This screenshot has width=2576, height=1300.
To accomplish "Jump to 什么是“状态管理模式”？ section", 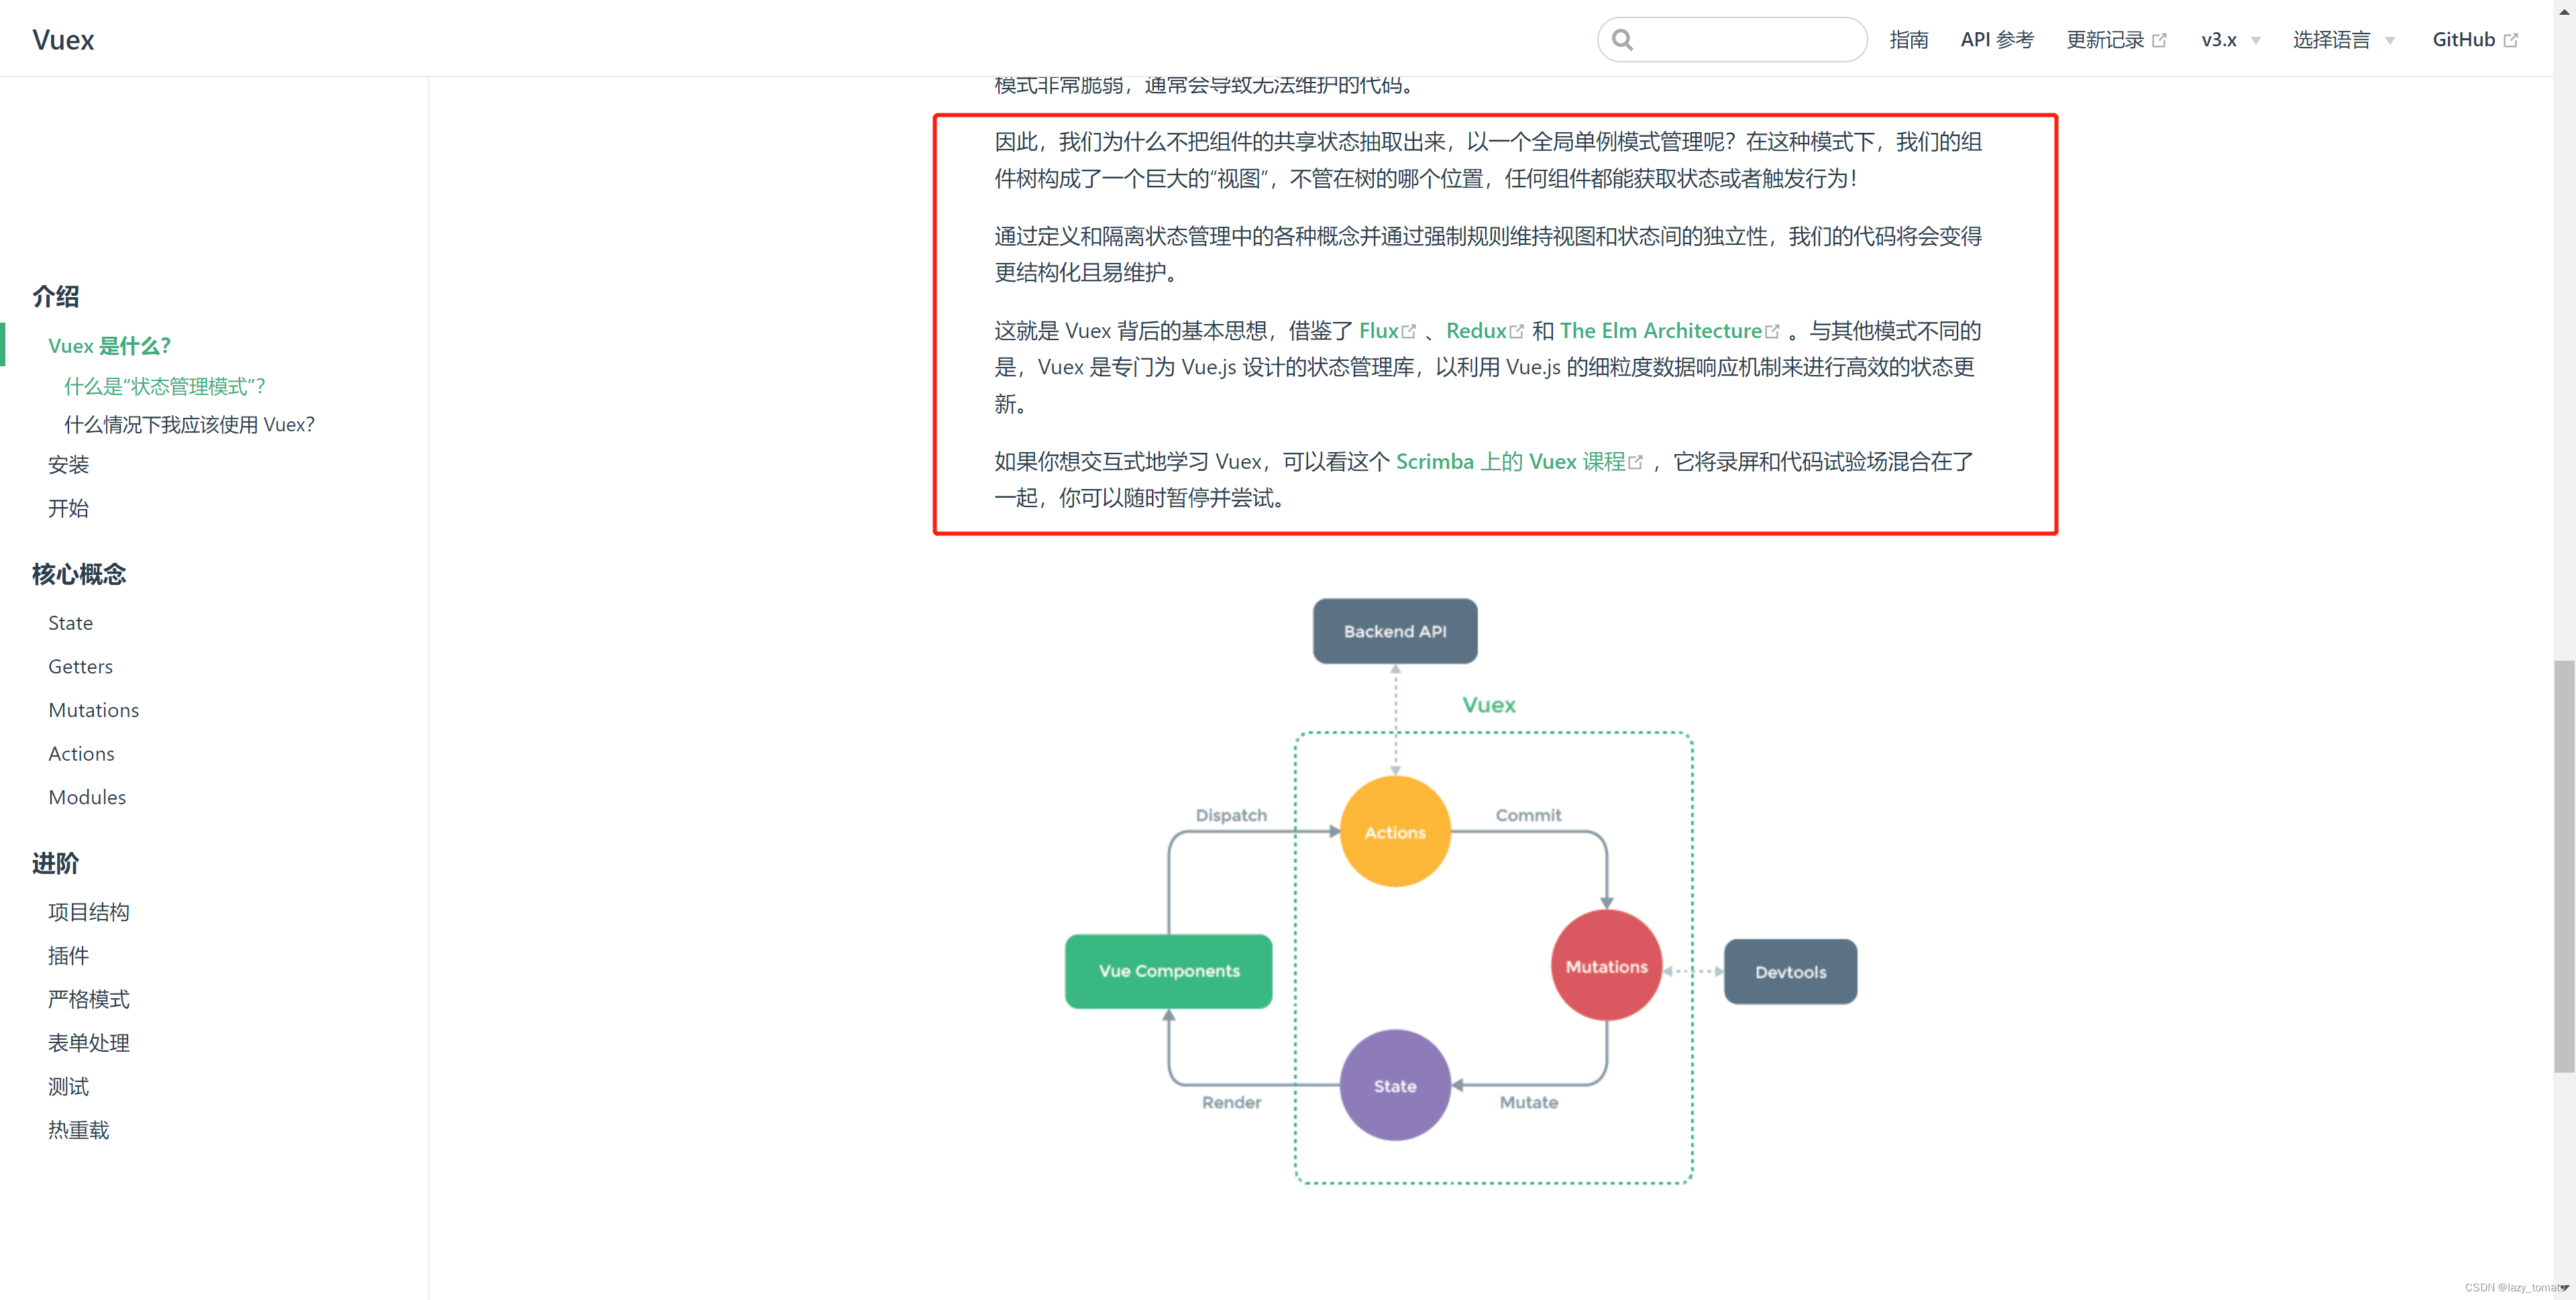I will (x=165, y=386).
